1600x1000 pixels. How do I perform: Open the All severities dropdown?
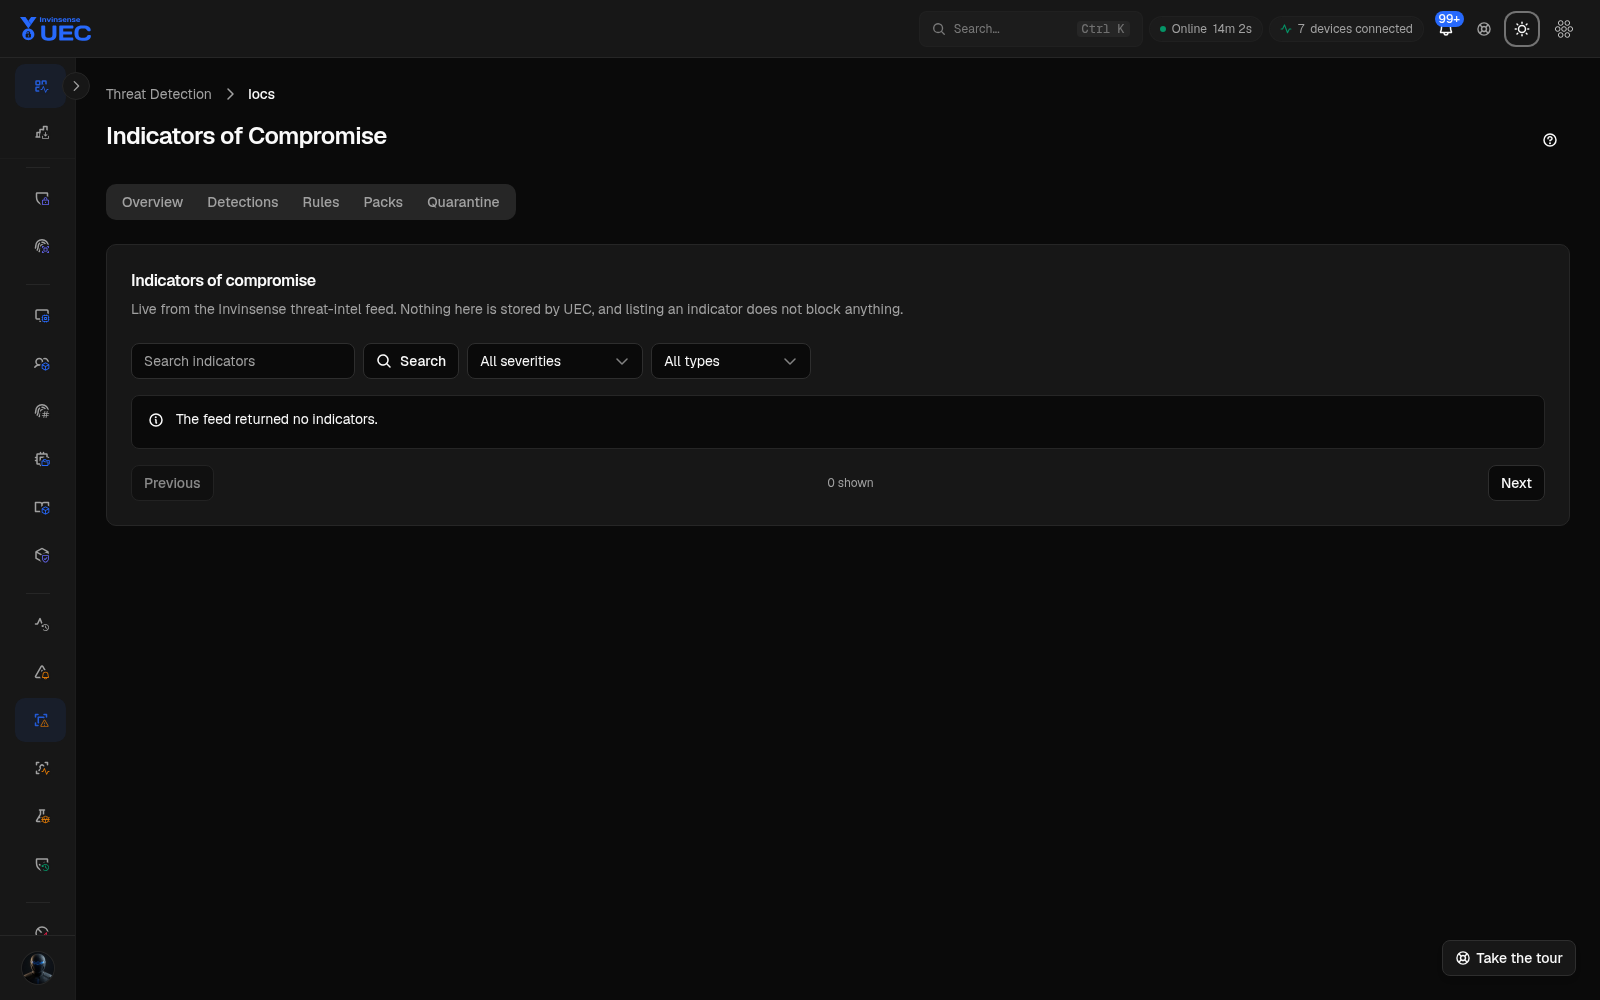[x=555, y=361]
